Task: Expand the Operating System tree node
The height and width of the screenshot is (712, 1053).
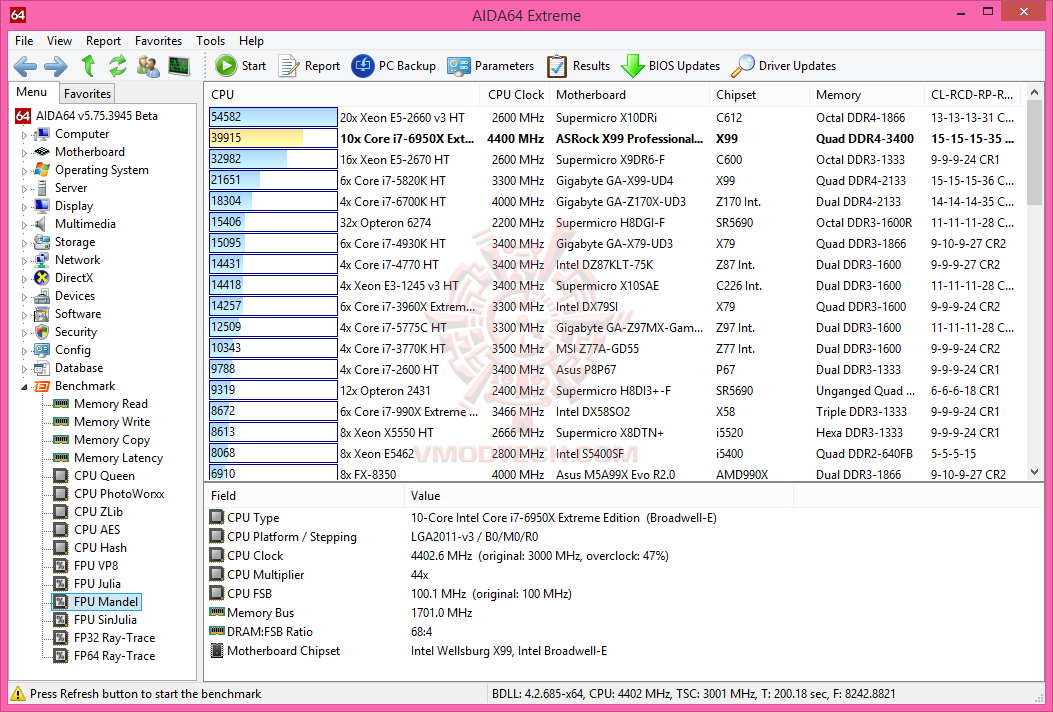Action: pyautogui.click(x=25, y=171)
